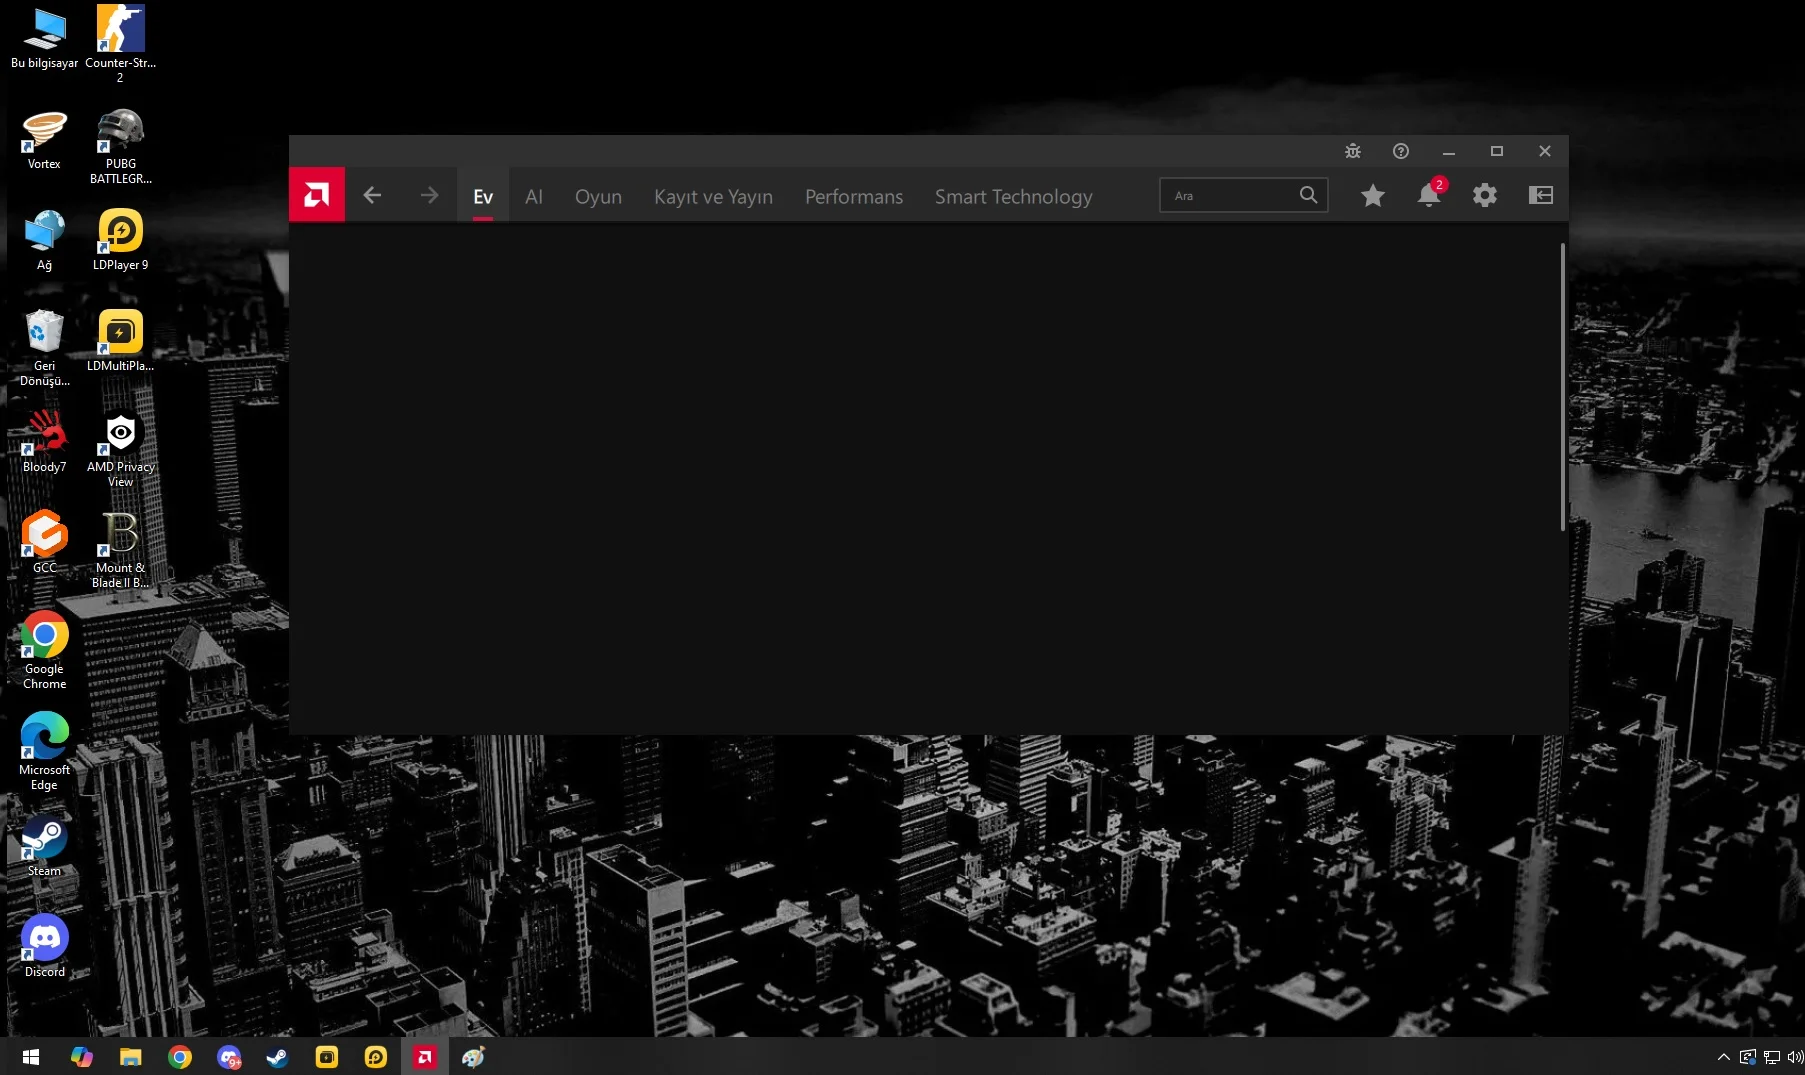This screenshot has width=1805, height=1075.
Task: Open the help question mark icon
Action: pos(1401,151)
